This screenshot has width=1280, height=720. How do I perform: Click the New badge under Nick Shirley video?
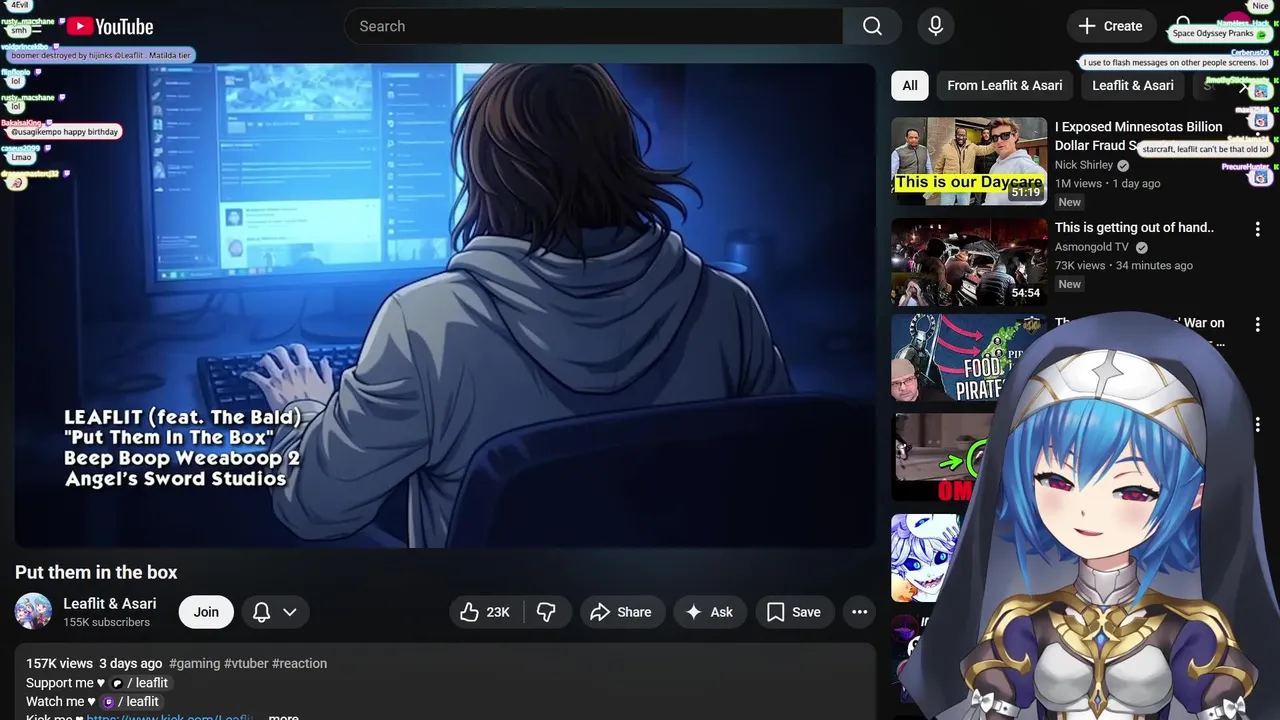pyautogui.click(x=1070, y=202)
